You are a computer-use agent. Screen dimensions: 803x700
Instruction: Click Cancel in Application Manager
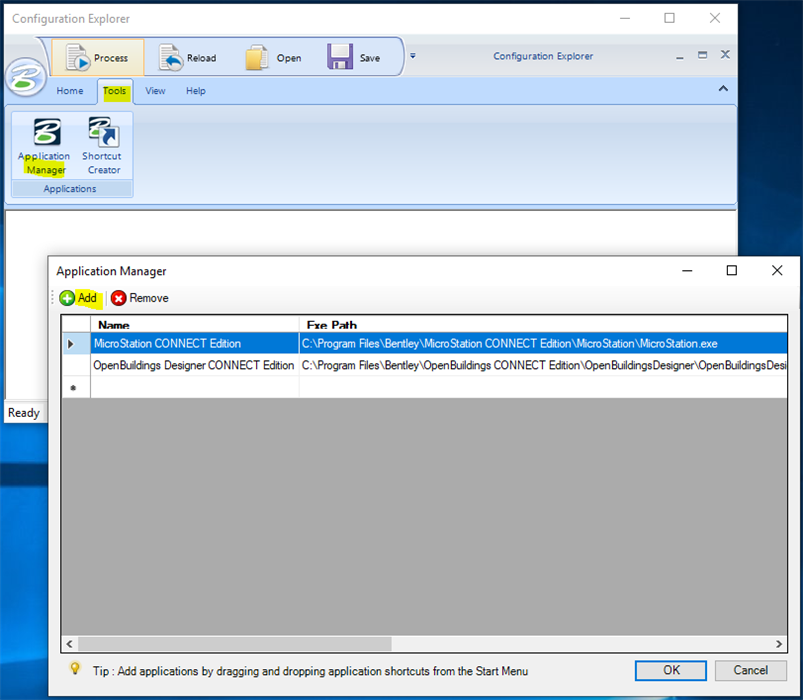(750, 670)
